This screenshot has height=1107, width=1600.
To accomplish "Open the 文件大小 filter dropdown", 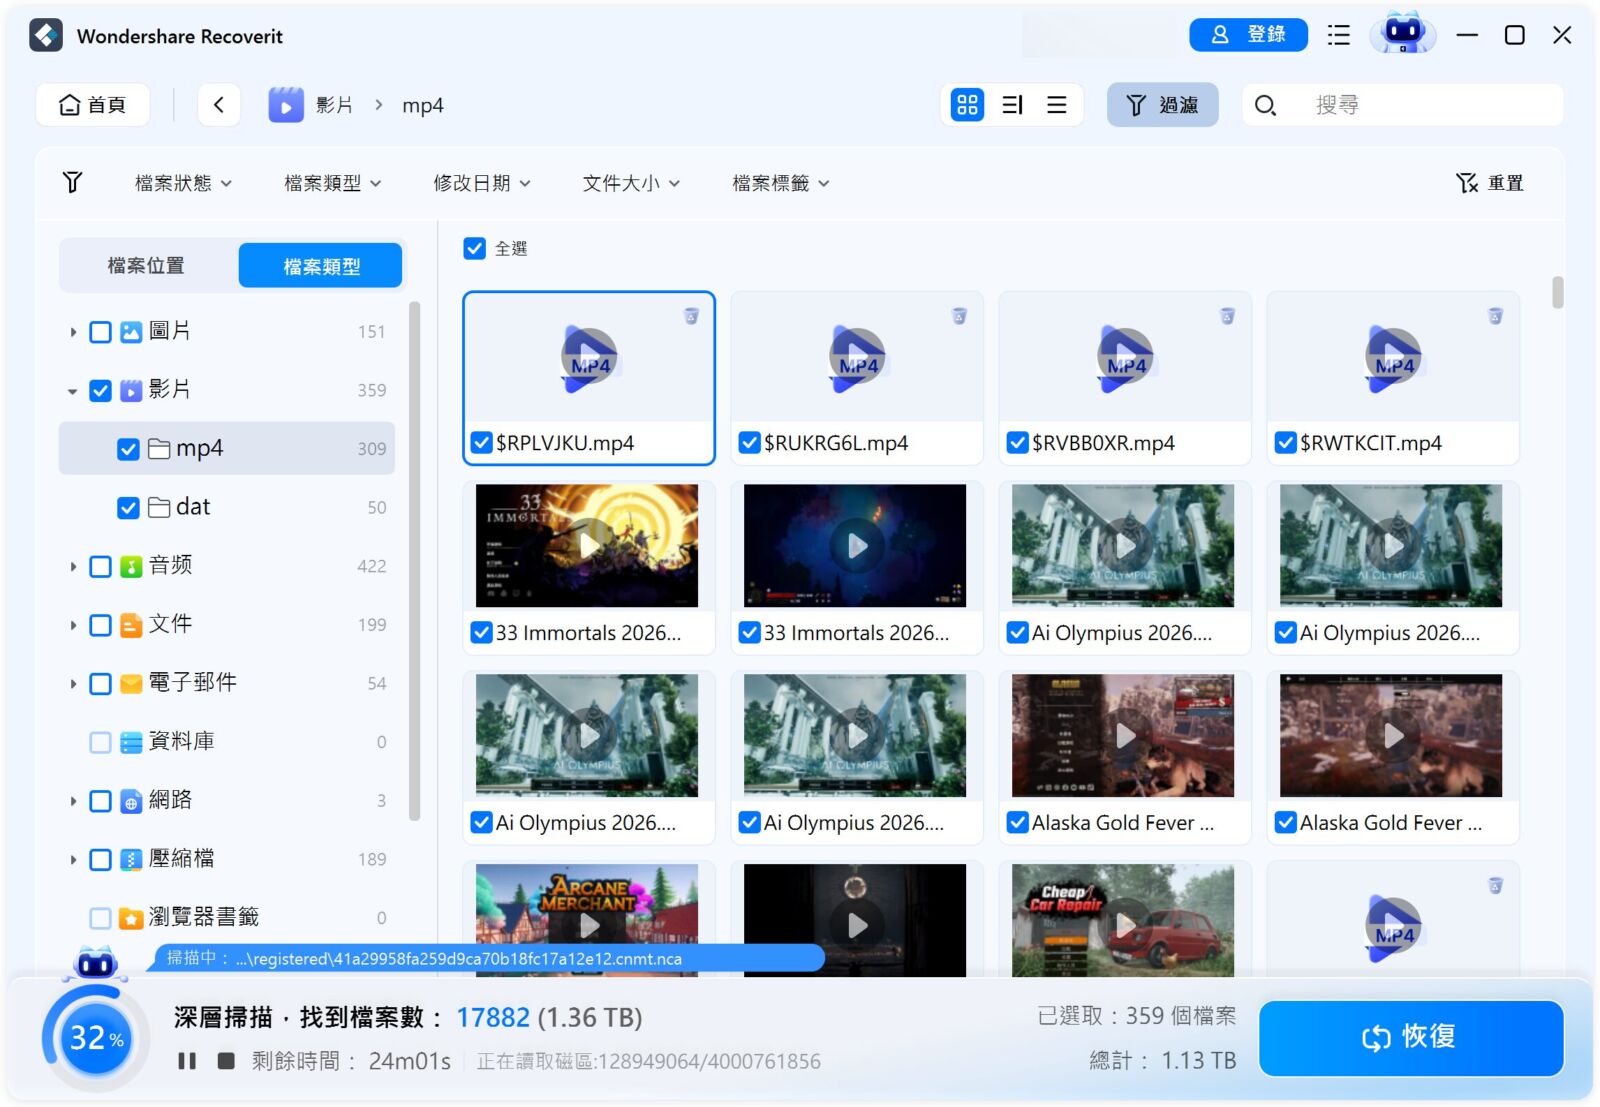I will (x=631, y=183).
